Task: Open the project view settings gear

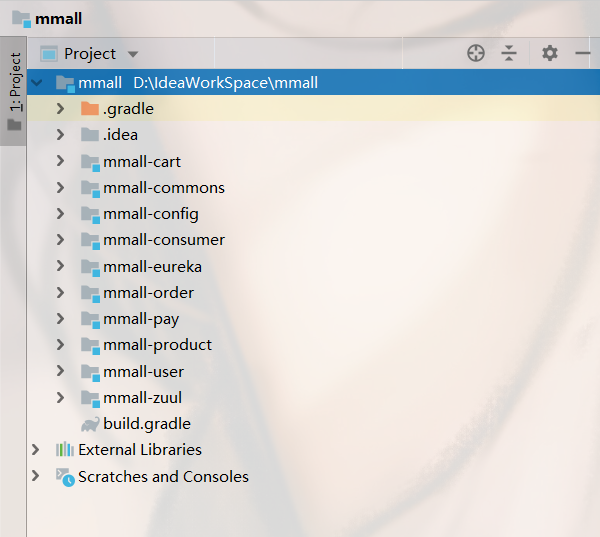Action: 549,53
